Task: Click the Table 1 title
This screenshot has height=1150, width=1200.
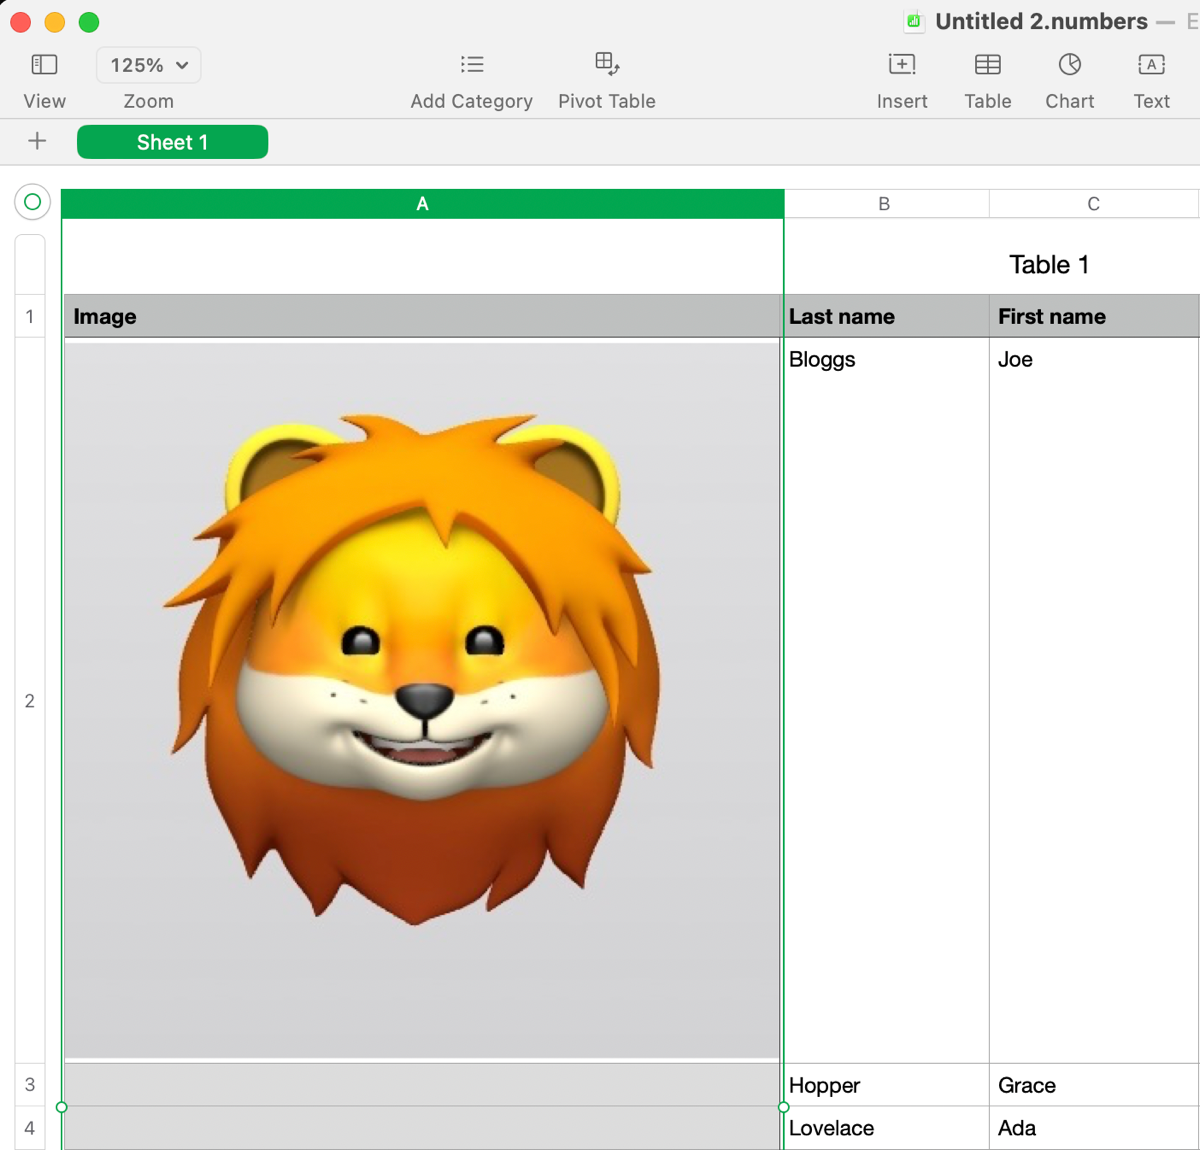Action: point(1048,264)
